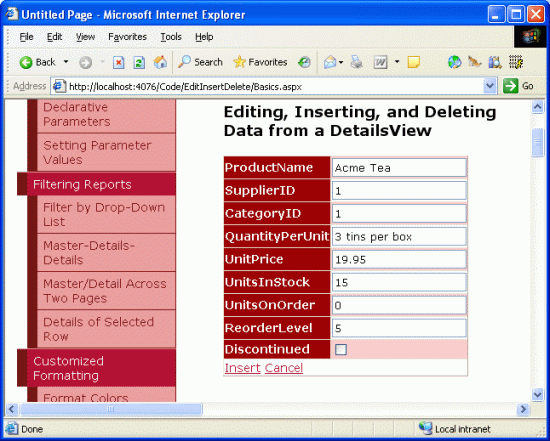Click the Mail envelope icon
This screenshot has height=441, width=550.
click(330, 62)
